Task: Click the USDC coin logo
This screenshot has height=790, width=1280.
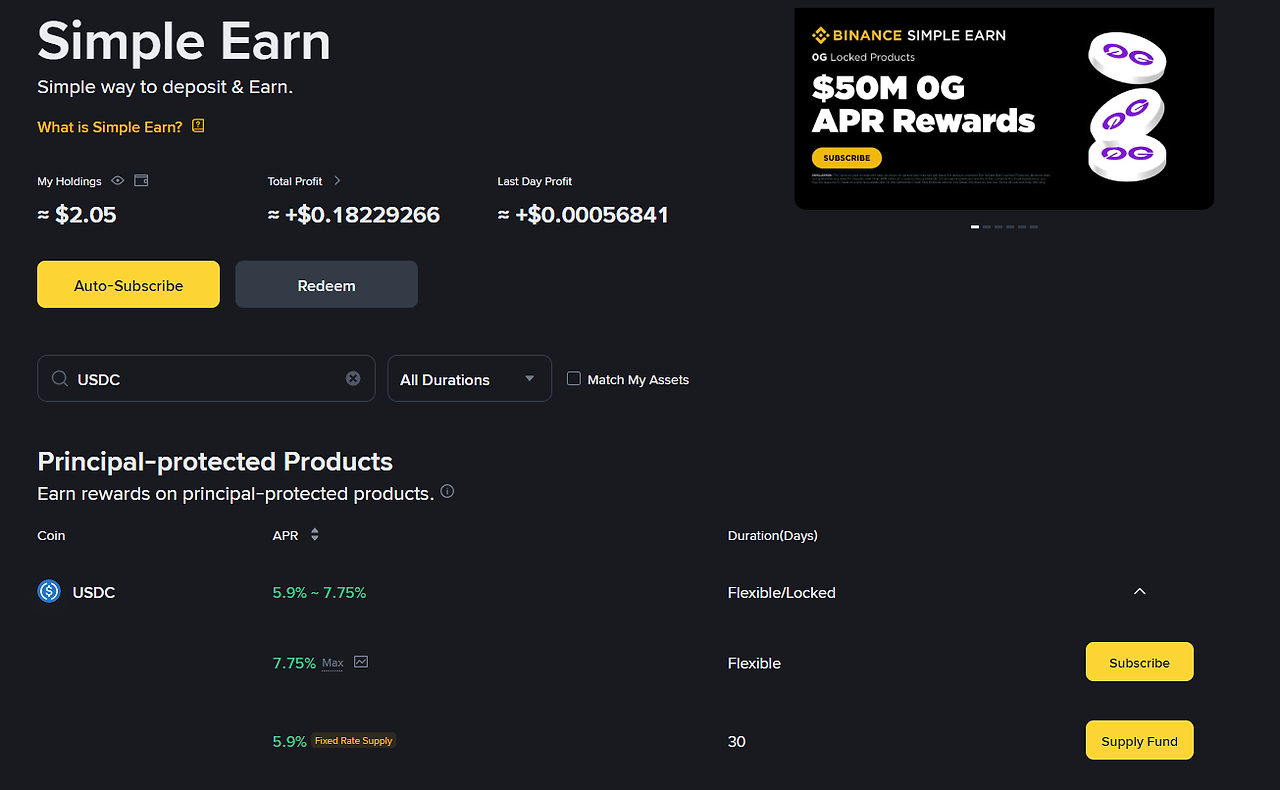Action: (x=49, y=592)
